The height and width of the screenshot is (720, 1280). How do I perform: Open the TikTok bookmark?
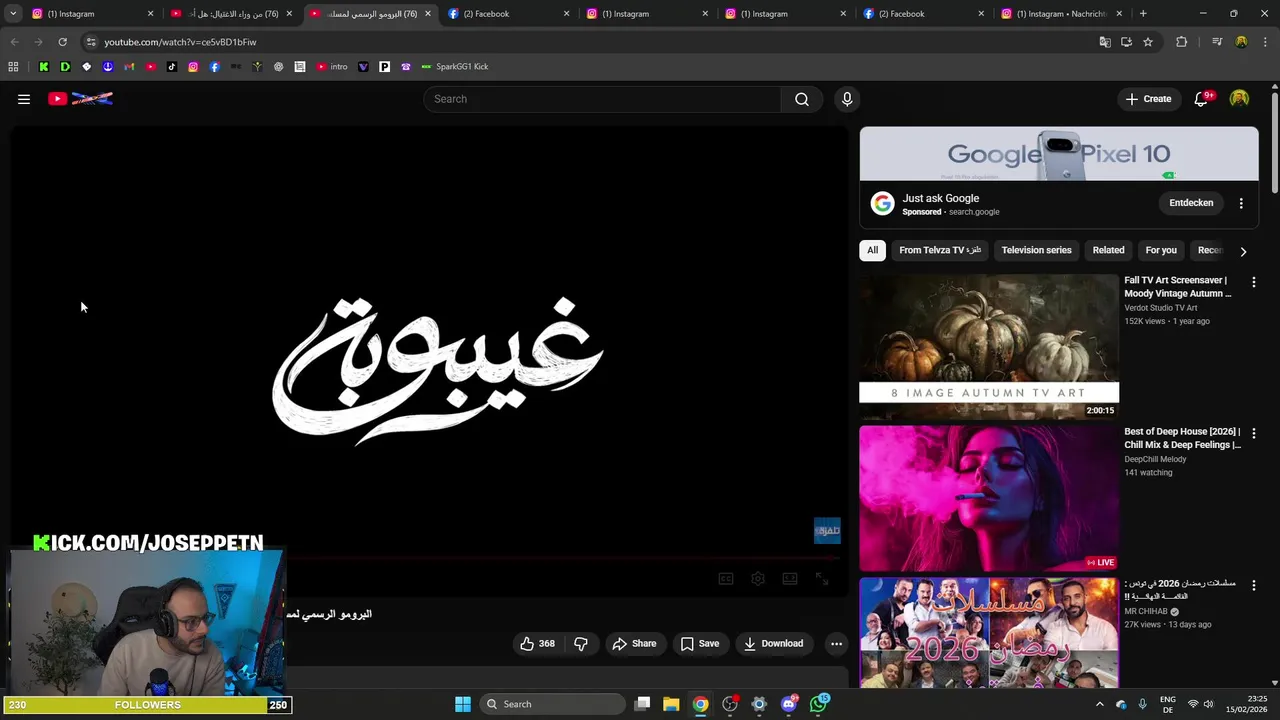coord(172,67)
